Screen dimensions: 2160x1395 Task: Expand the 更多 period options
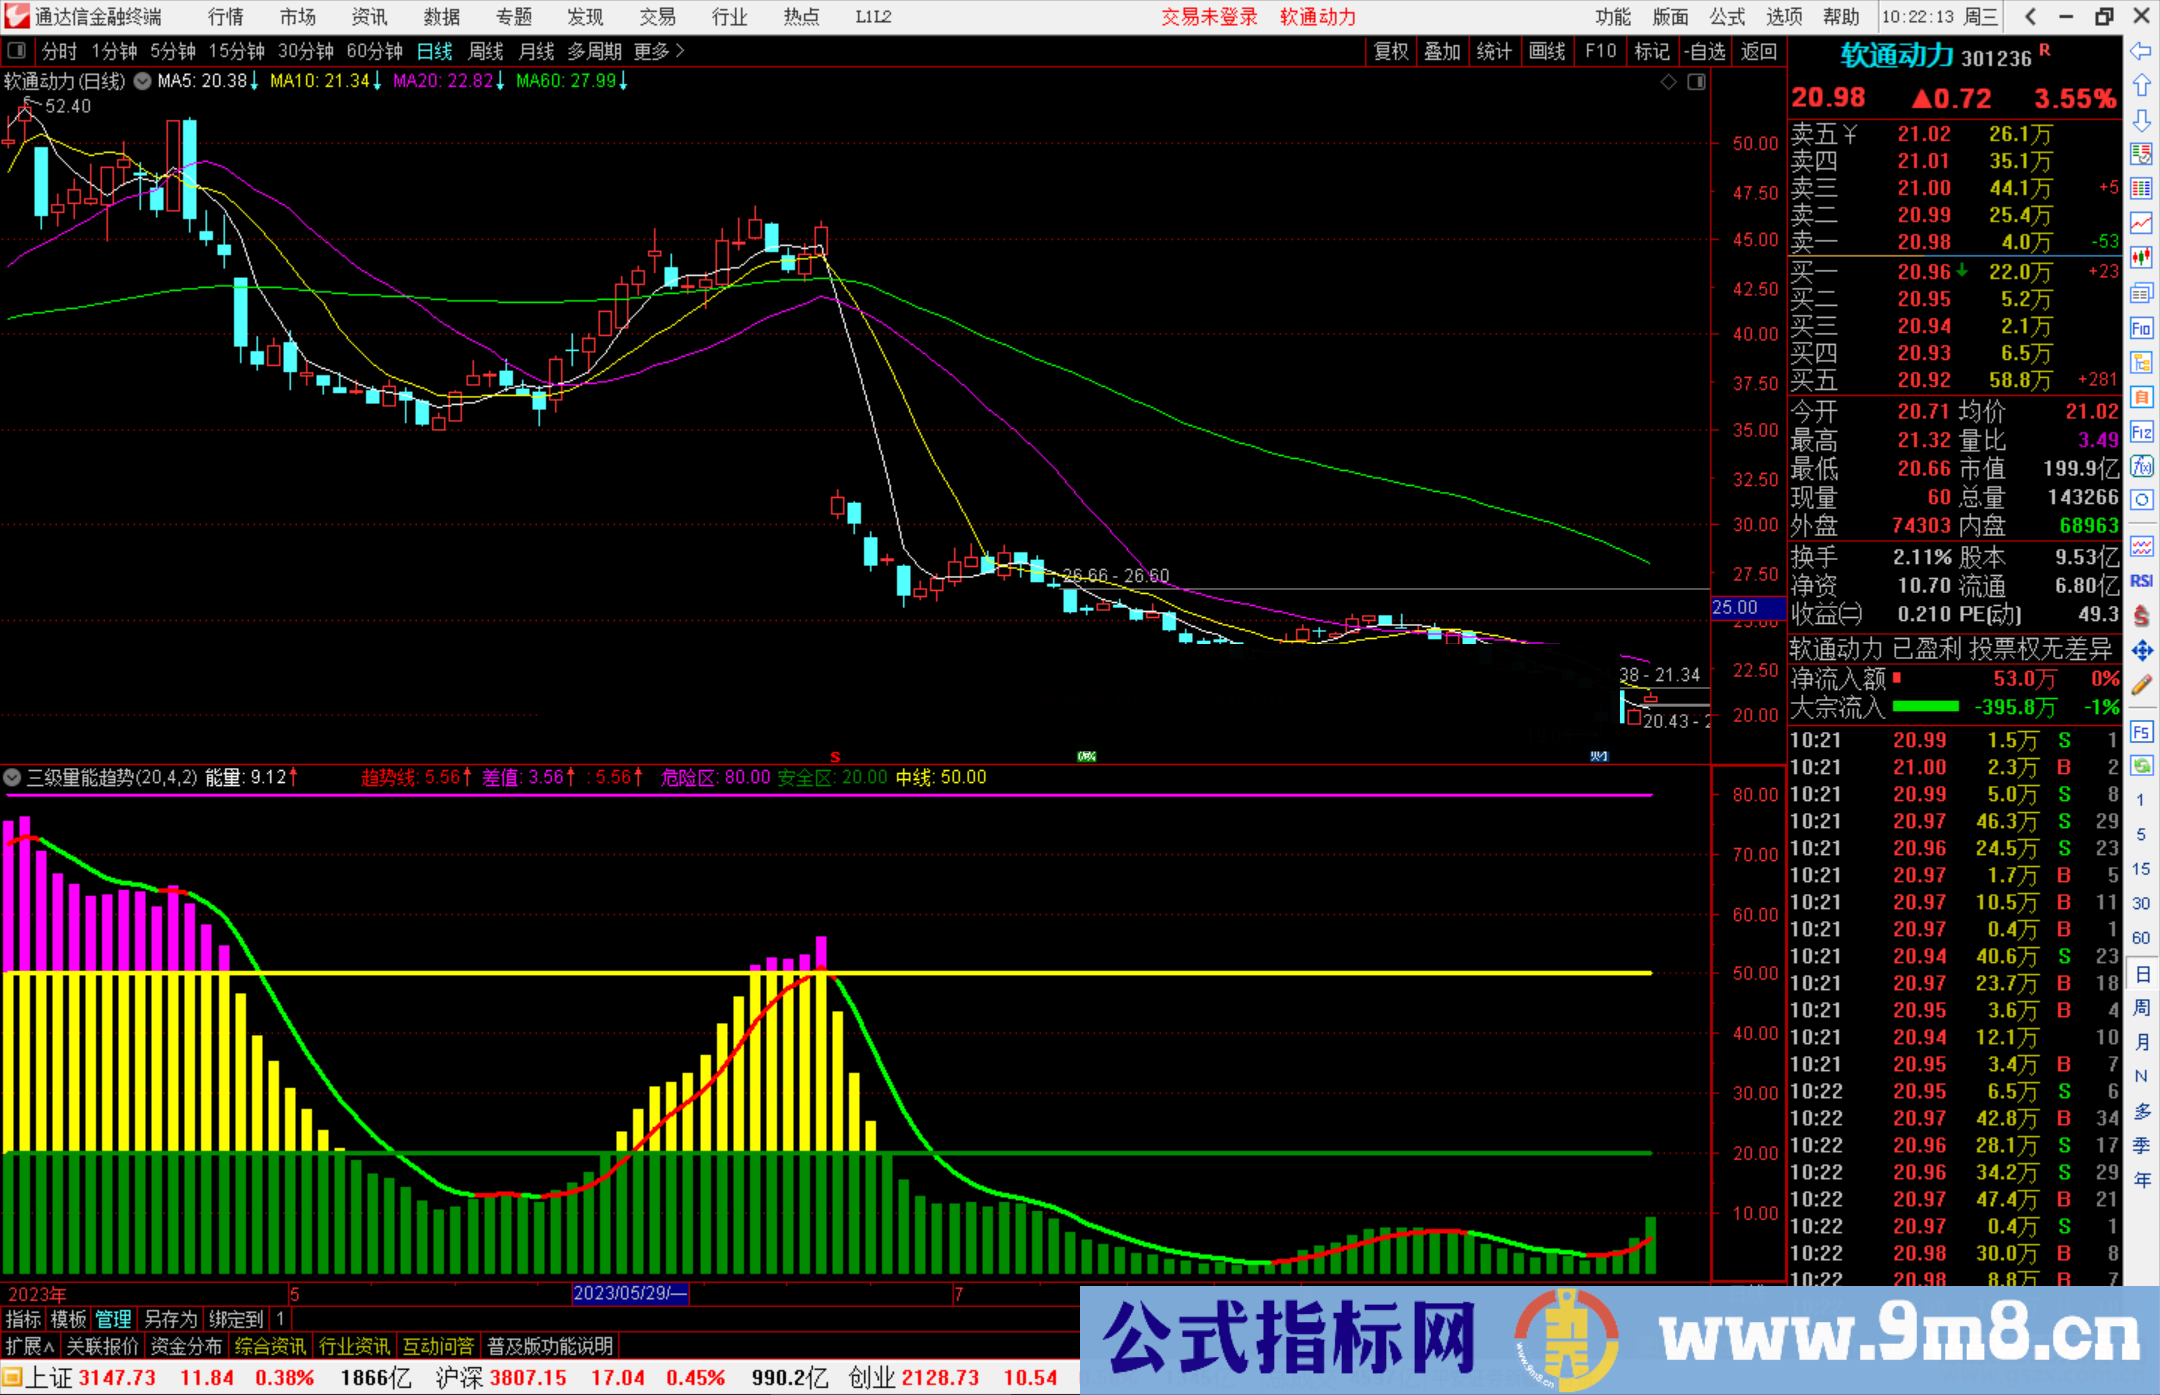click(650, 52)
